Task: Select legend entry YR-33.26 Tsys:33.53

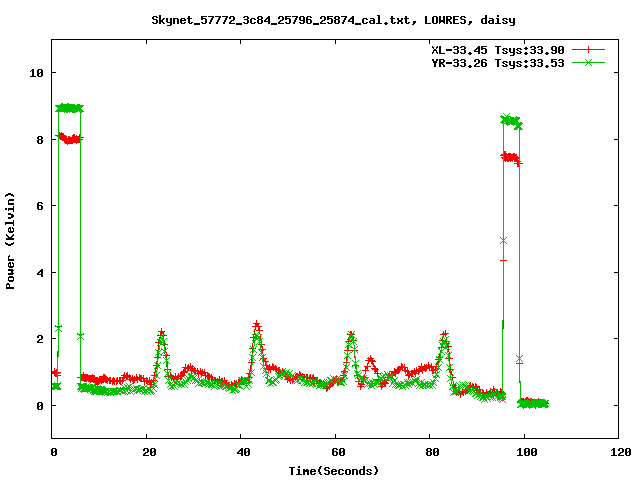Action: pyautogui.click(x=498, y=63)
